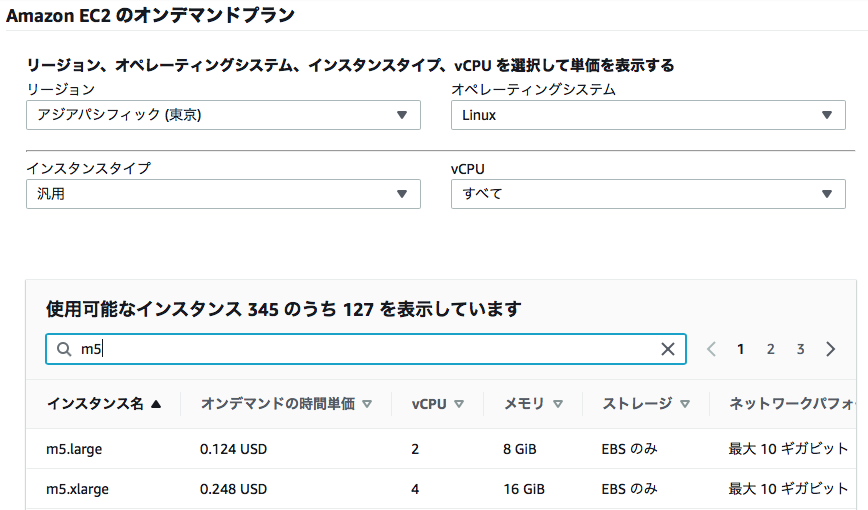868x510 pixels.
Task: Click vCPU value 2 for m5.large
Action: point(415,449)
